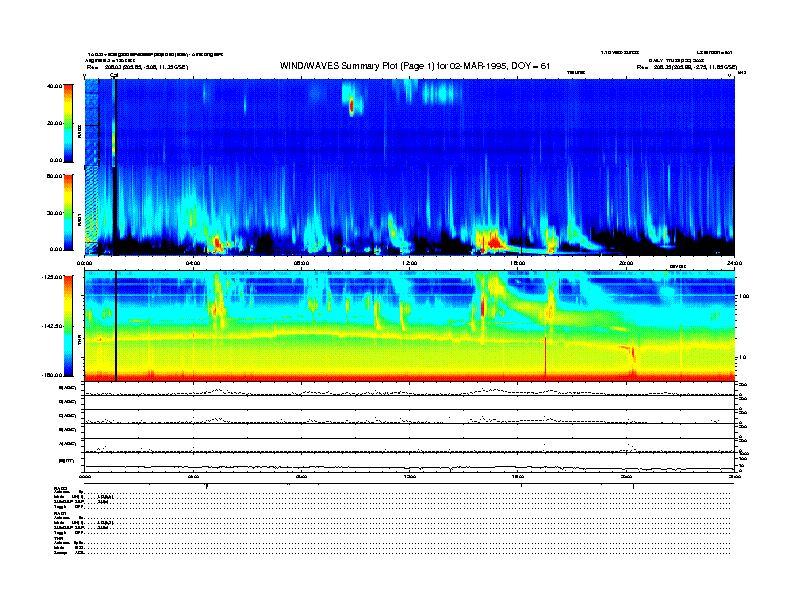Click the hatched region starting the RAD1 spectrogram

91,210
